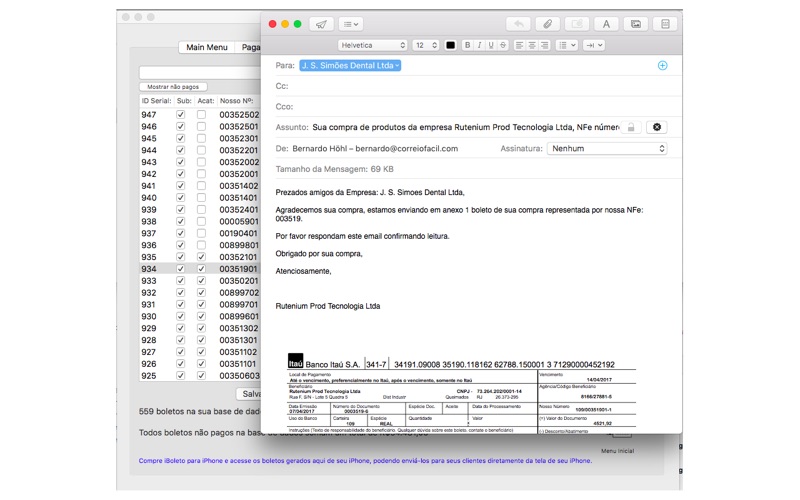Open the indent options dropdown
The image size is (800, 500).
[x=594, y=45]
